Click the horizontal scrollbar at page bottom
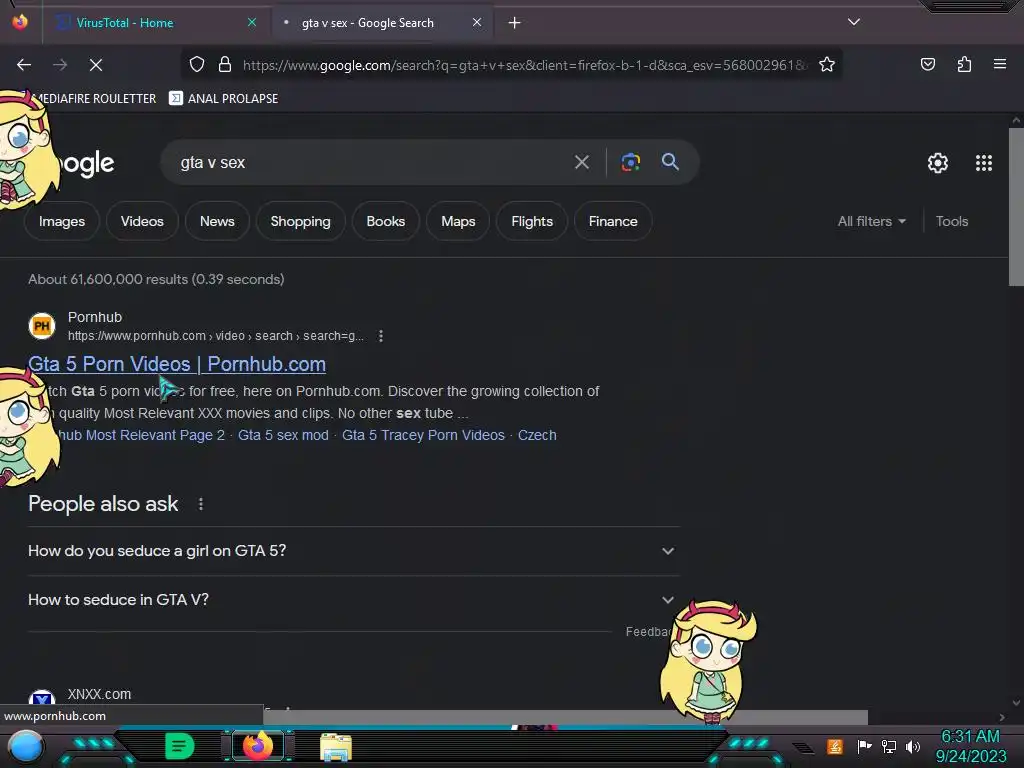 [x=566, y=717]
